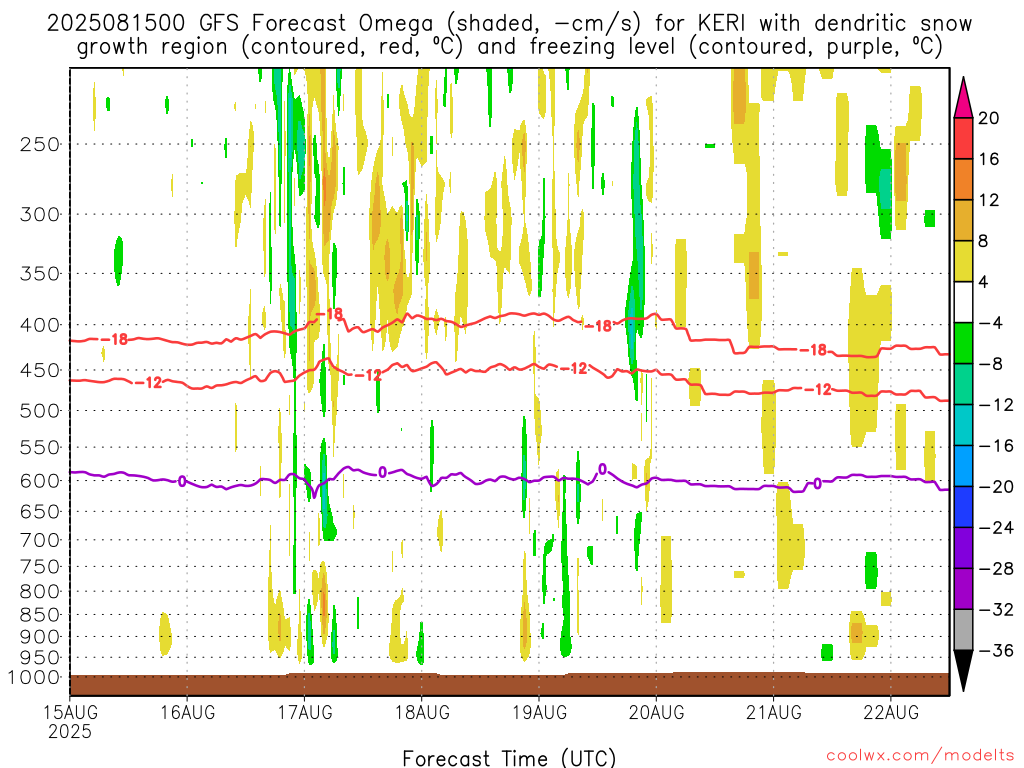1024x768 pixels.
Task: Click the 850 pressure level label
Action: [x=40, y=615]
